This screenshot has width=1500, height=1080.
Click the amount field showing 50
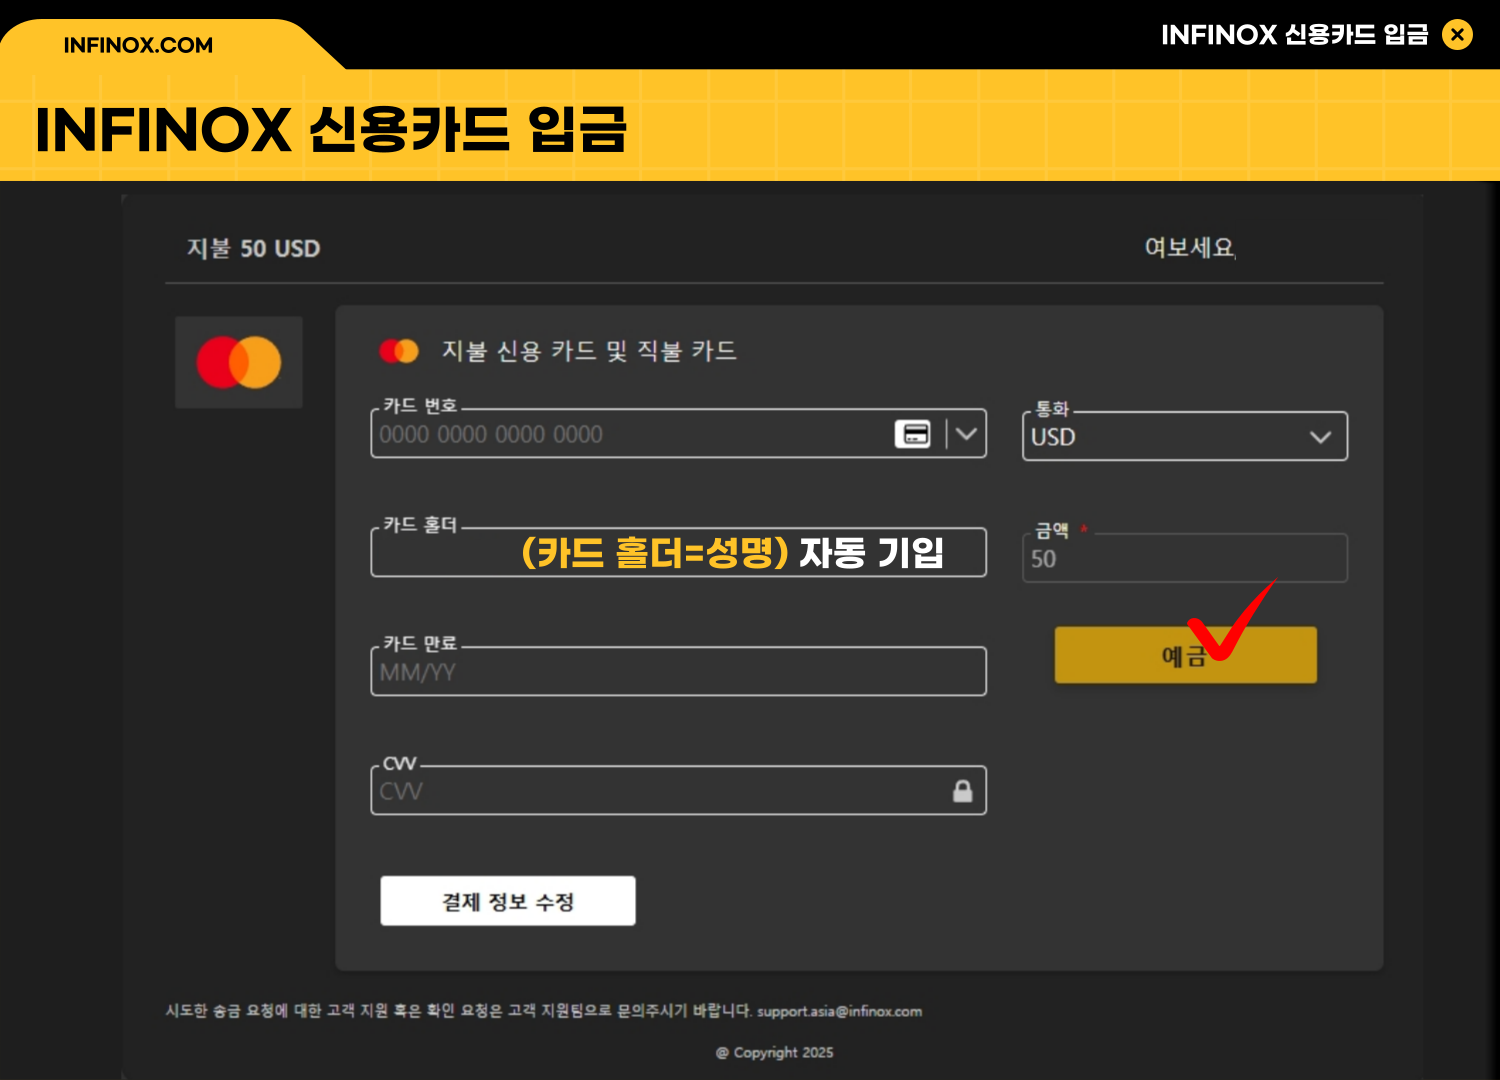click(1185, 558)
